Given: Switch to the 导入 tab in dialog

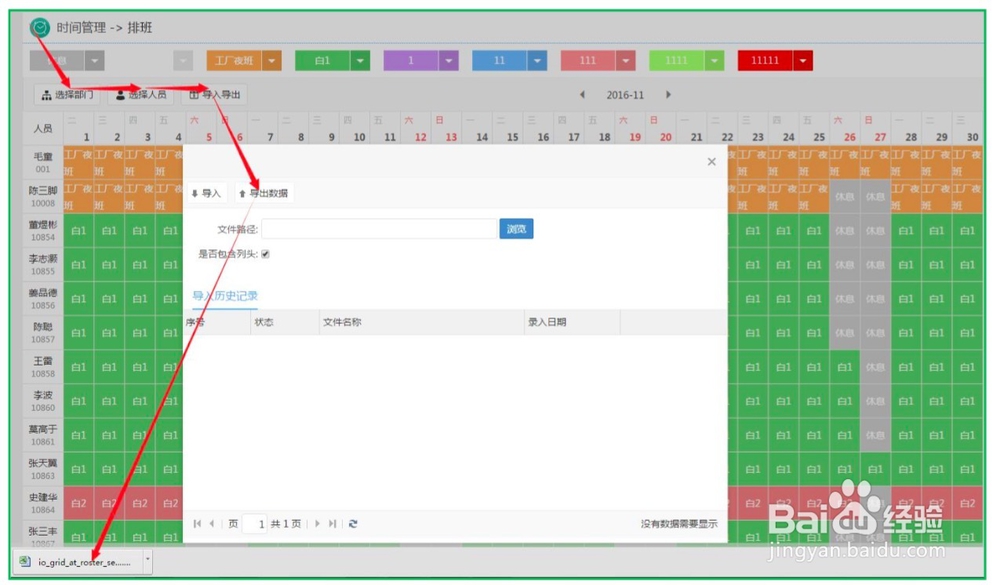Looking at the screenshot, I should [x=207, y=193].
